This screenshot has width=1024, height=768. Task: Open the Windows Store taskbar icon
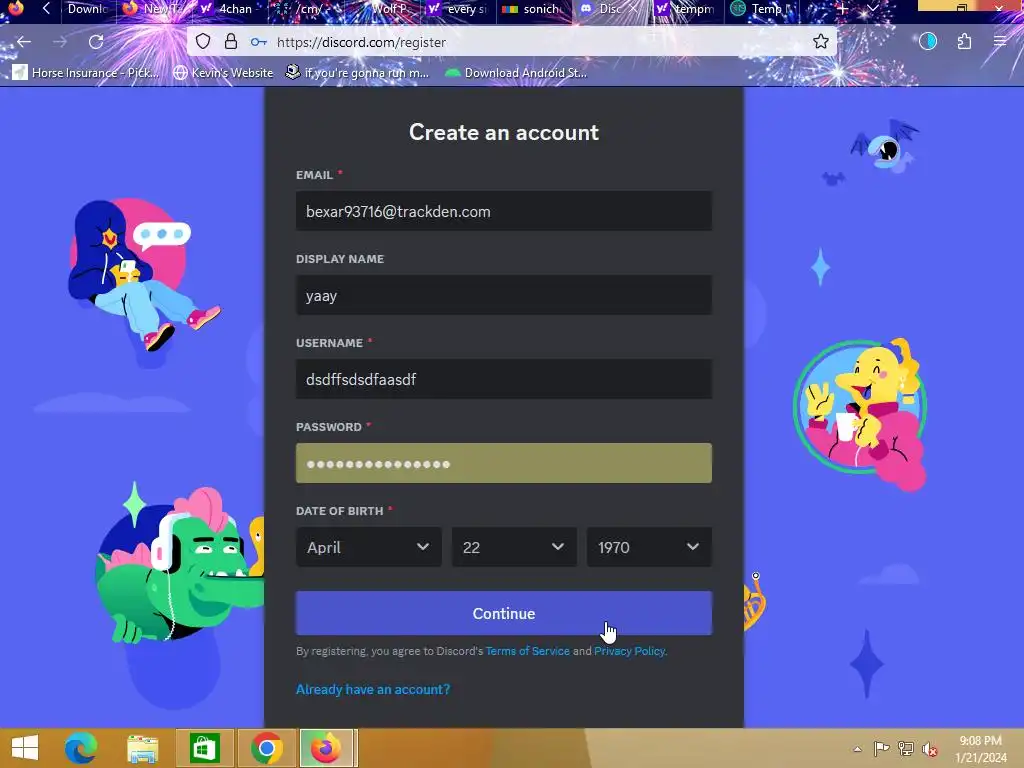[204, 748]
